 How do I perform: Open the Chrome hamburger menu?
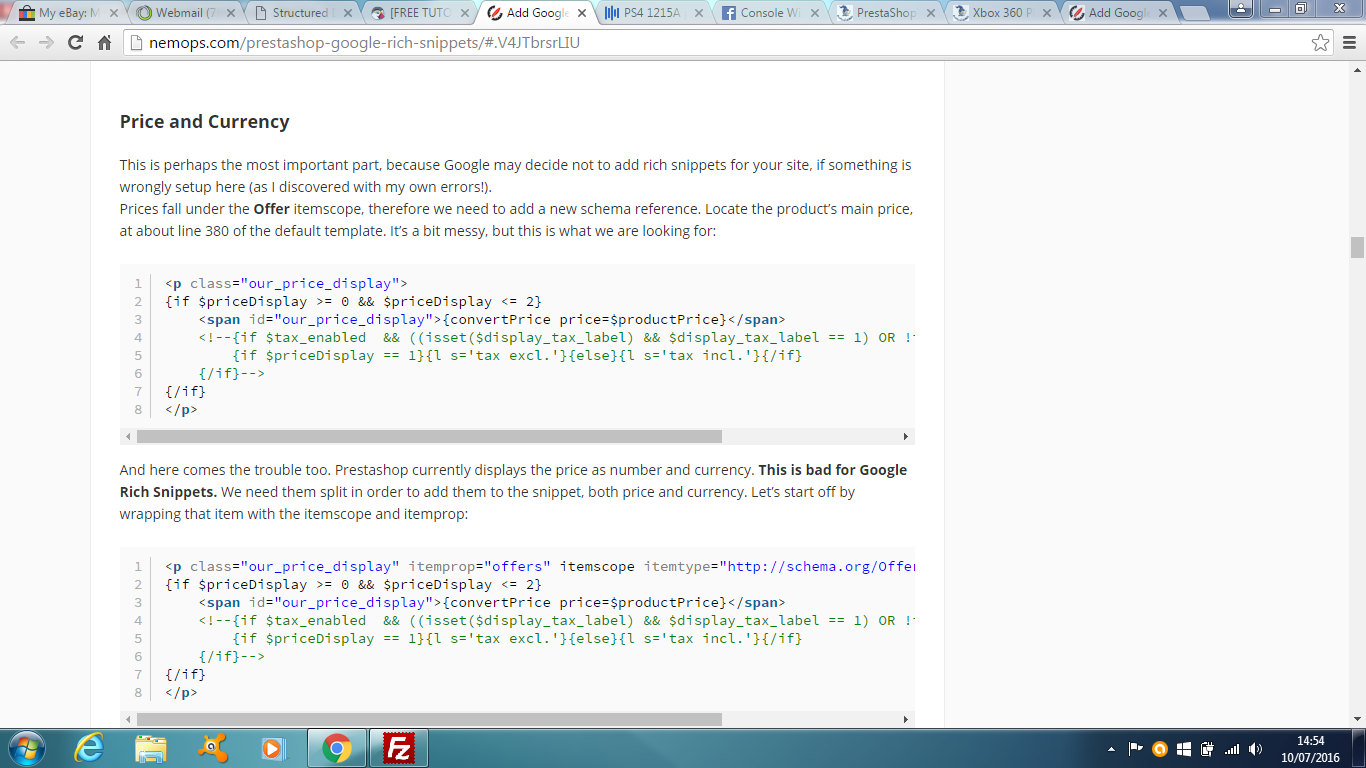tap(1348, 43)
